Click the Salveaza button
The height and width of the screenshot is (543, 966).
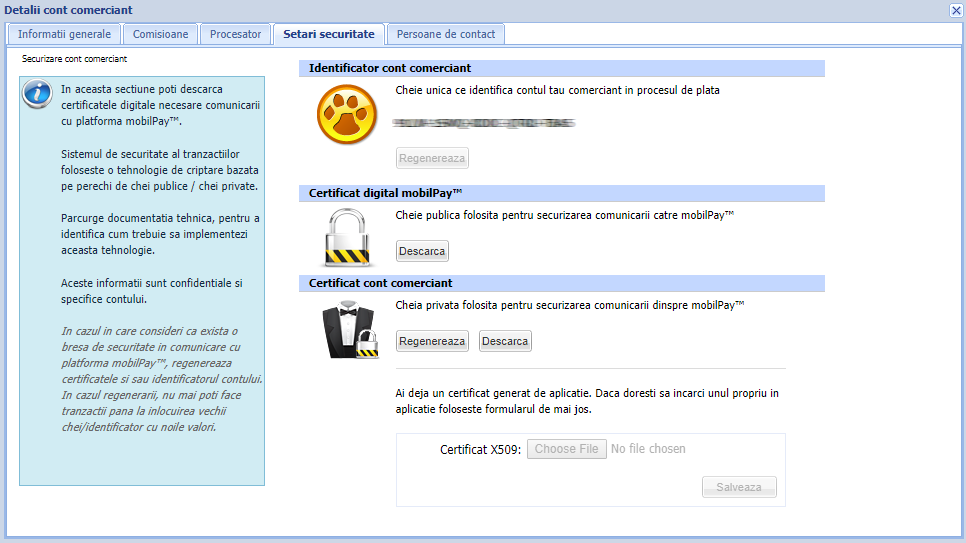[x=738, y=487]
